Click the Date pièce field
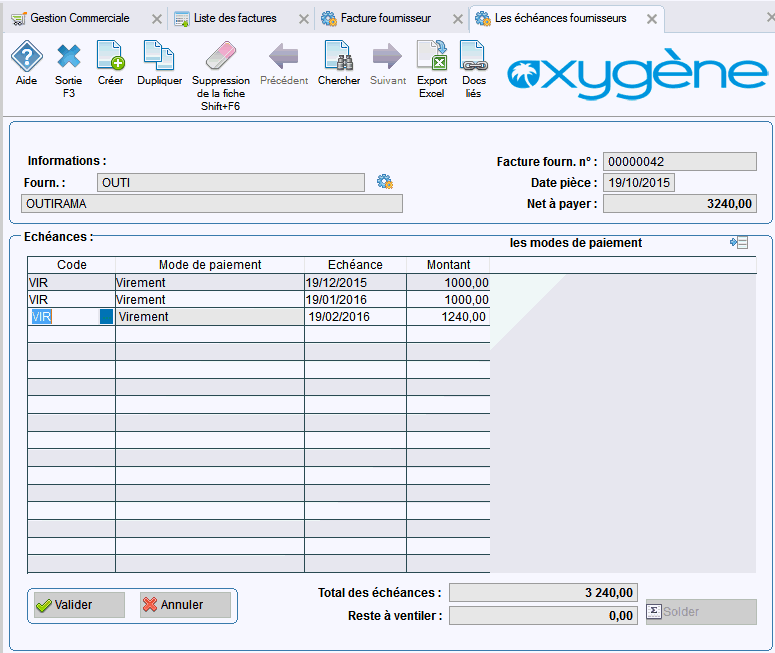 click(640, 183)
